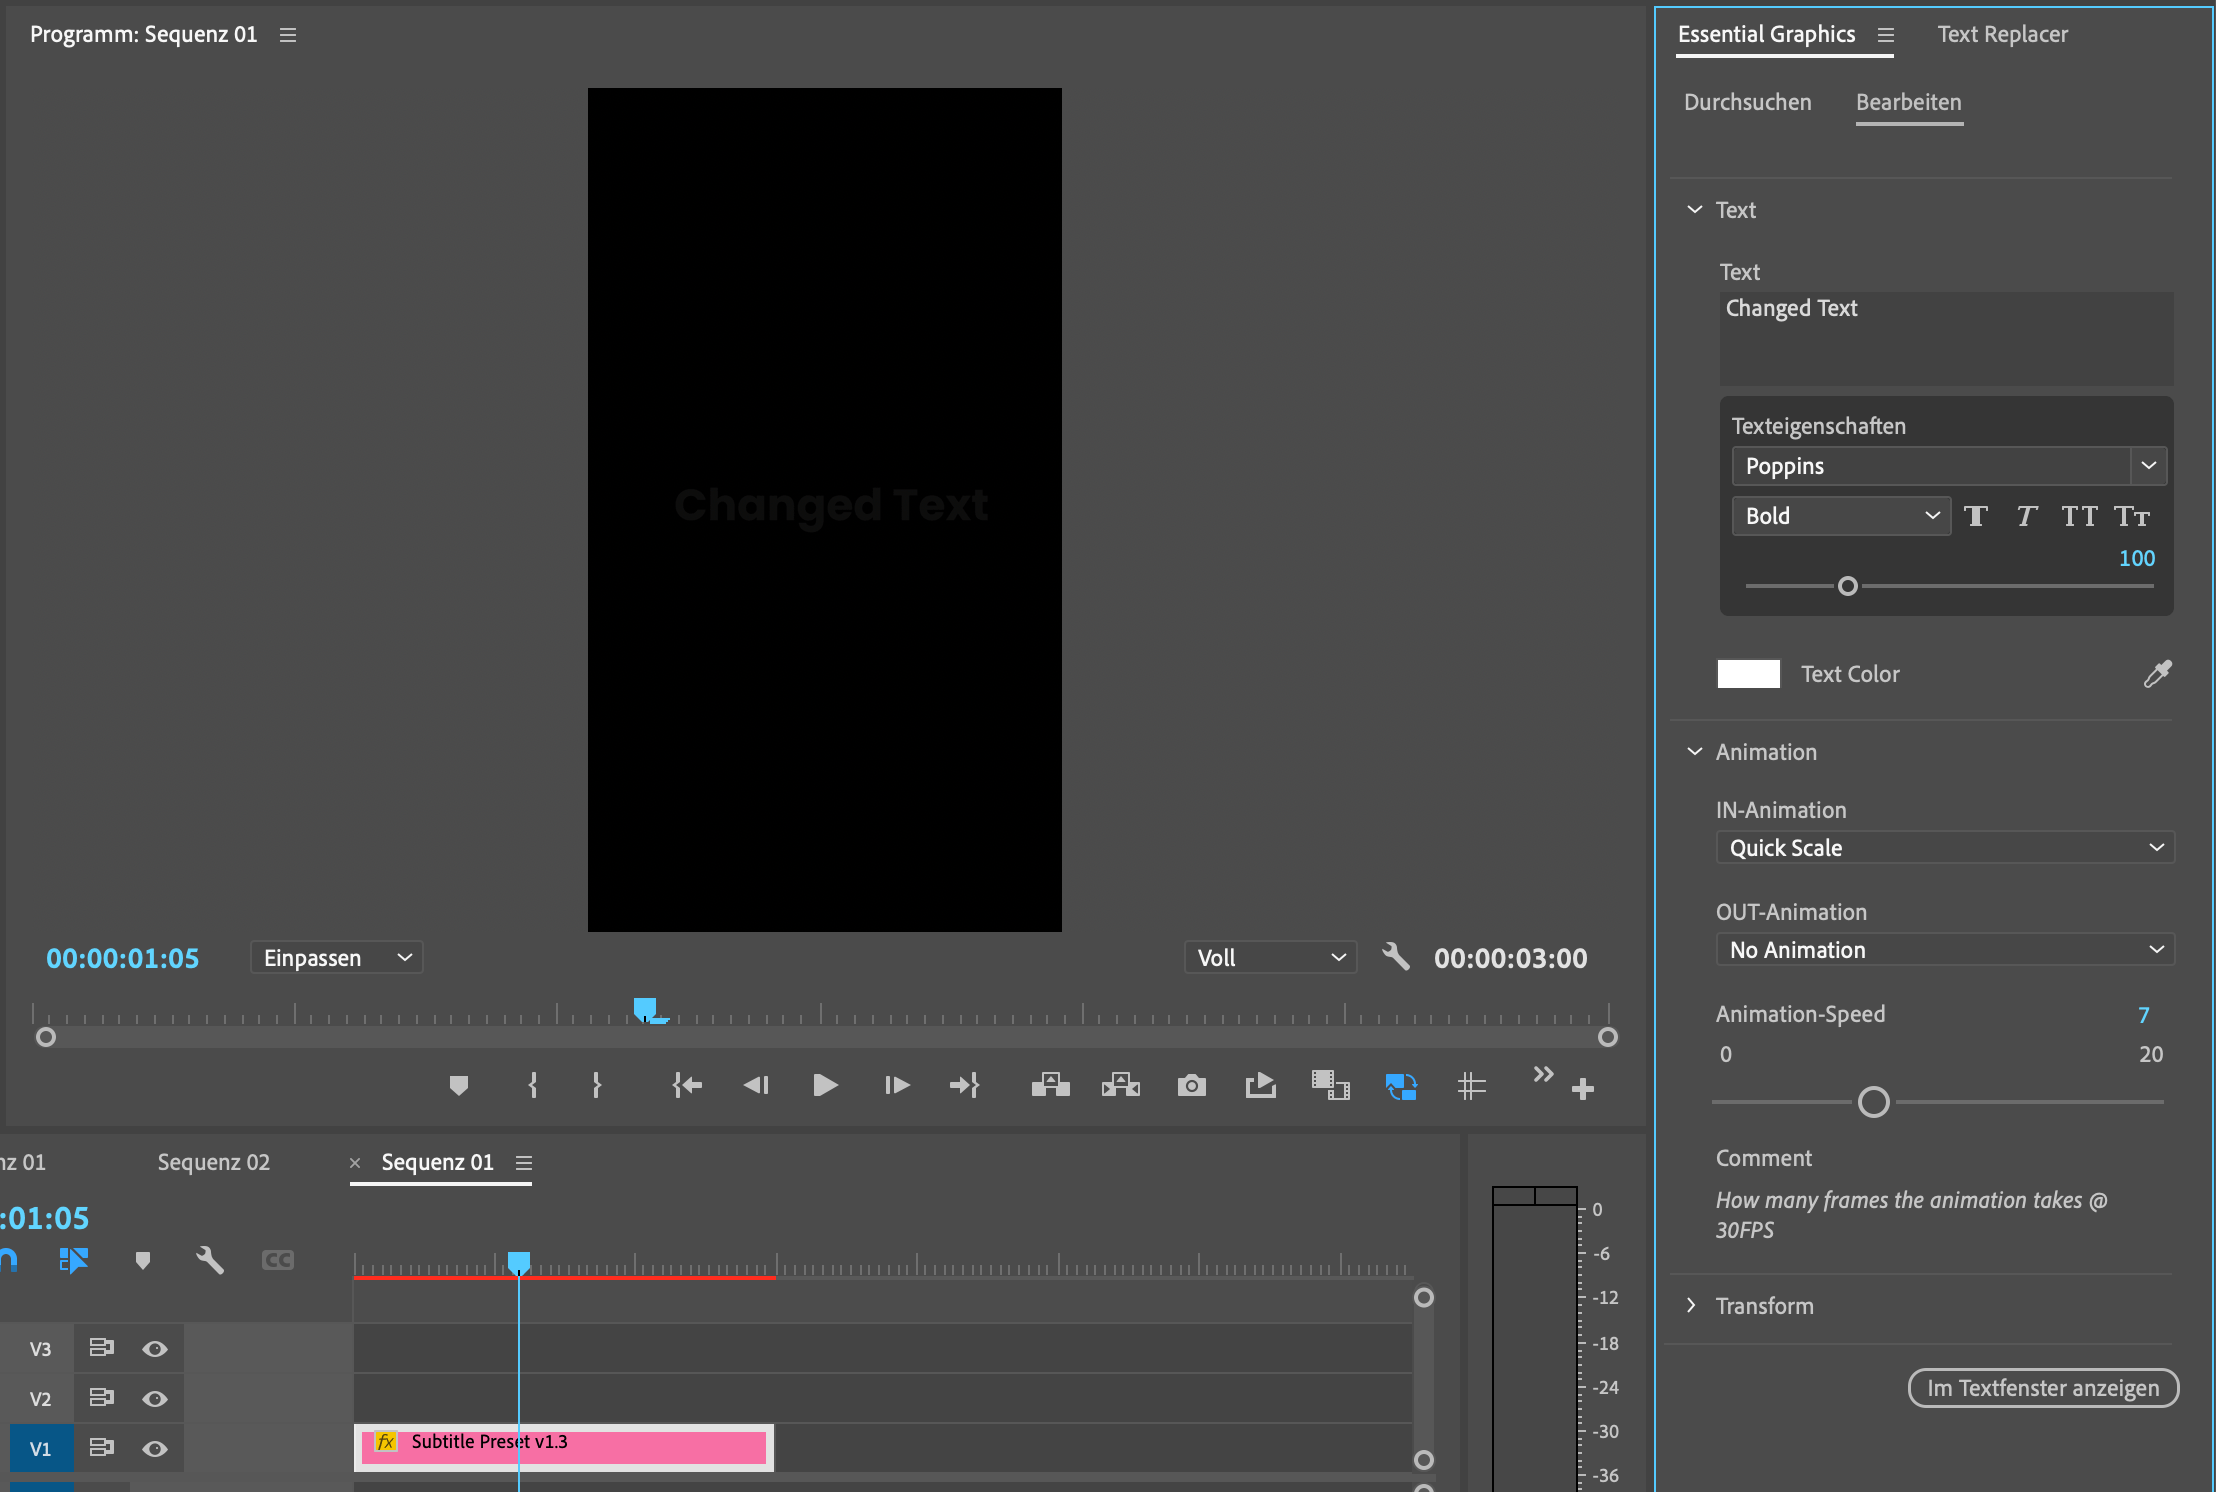This screenshot has height=1492, width=2216.
Task: Add a marker in the program monitor
Action: [459, 1085]
